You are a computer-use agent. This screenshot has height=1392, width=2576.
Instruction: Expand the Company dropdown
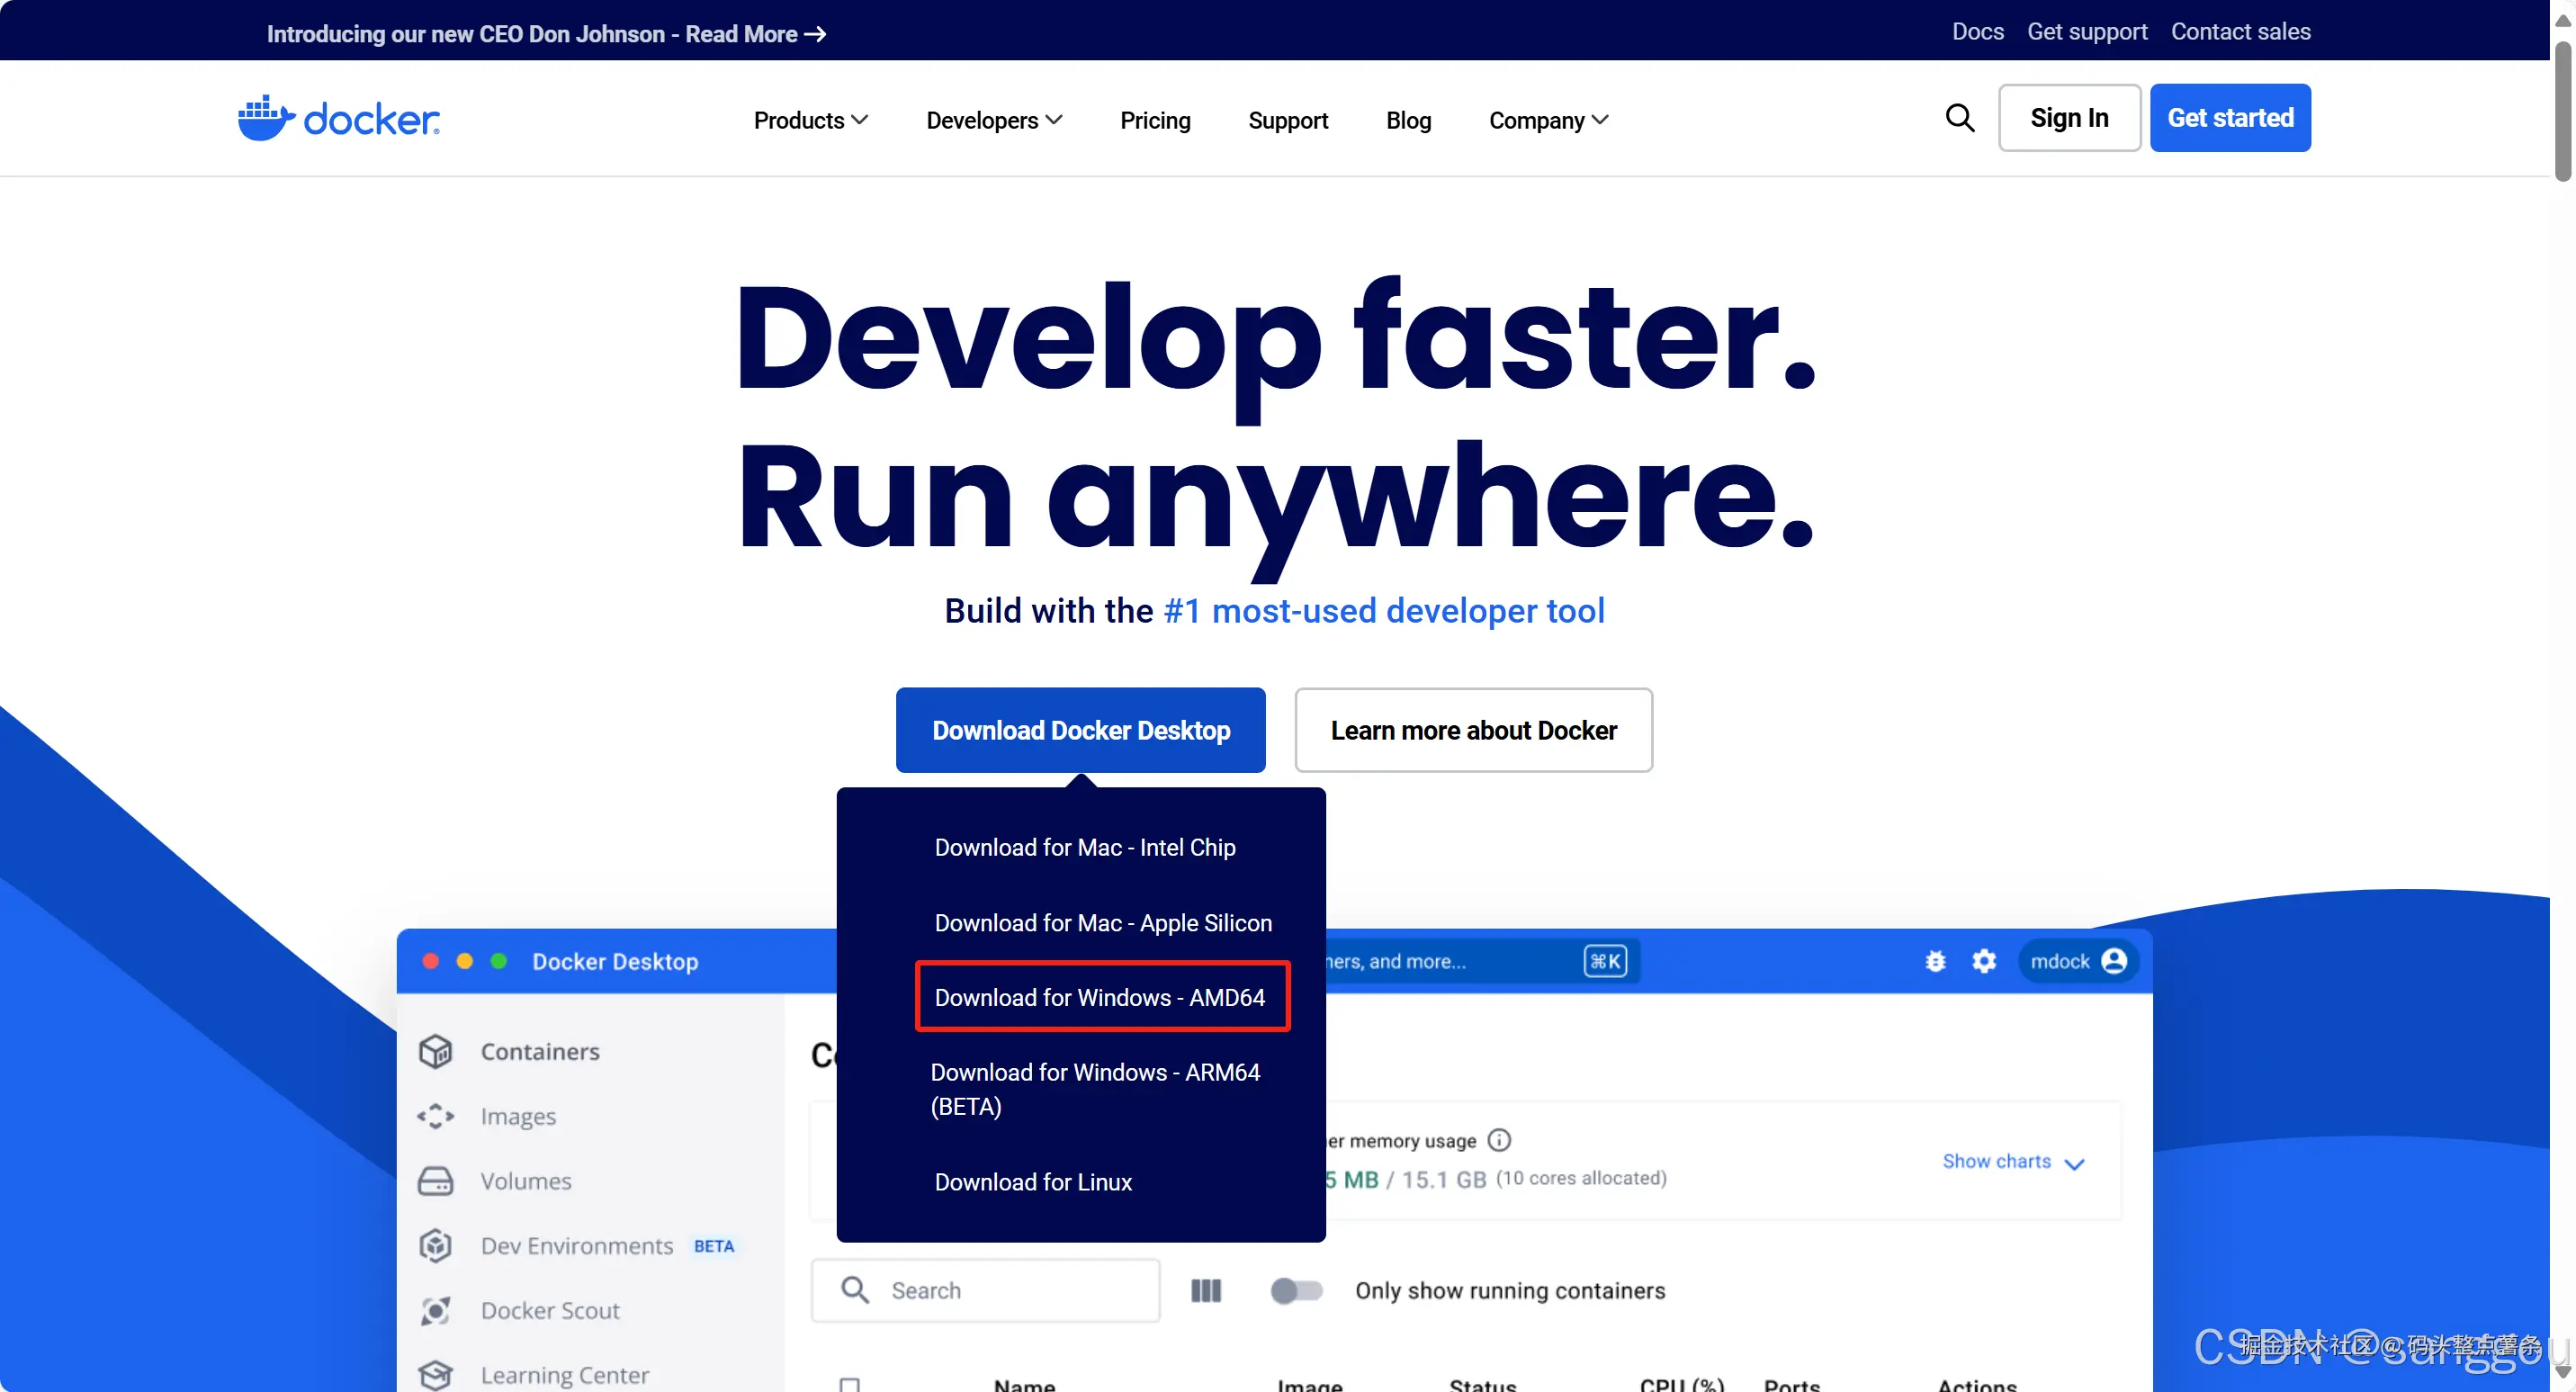pyautogui.click(x=1548, y=120)
